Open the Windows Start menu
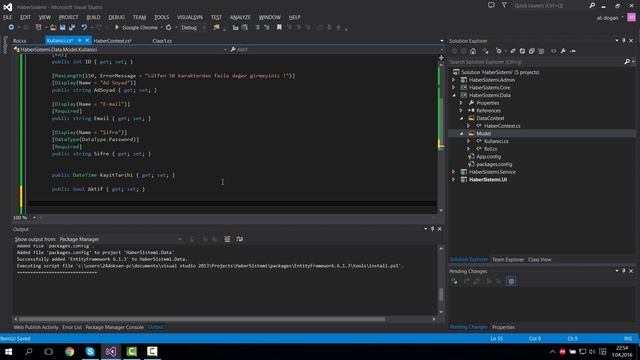This screenshot has width=640, height=360. point(8,351)
